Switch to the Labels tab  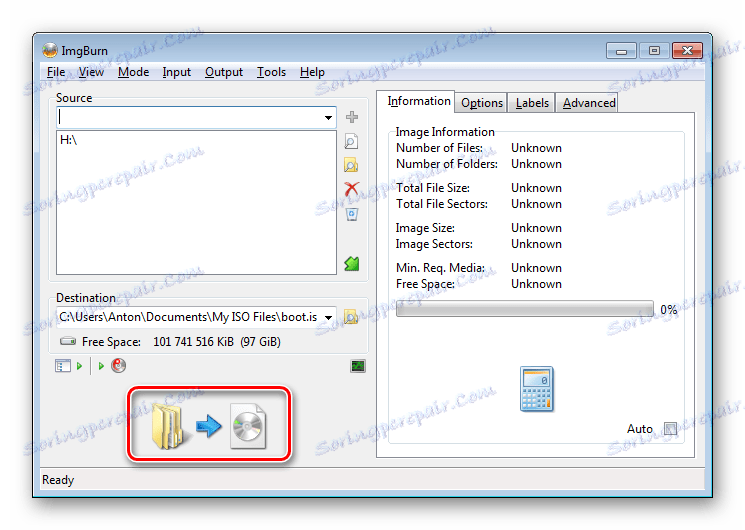tap(532, 103)
